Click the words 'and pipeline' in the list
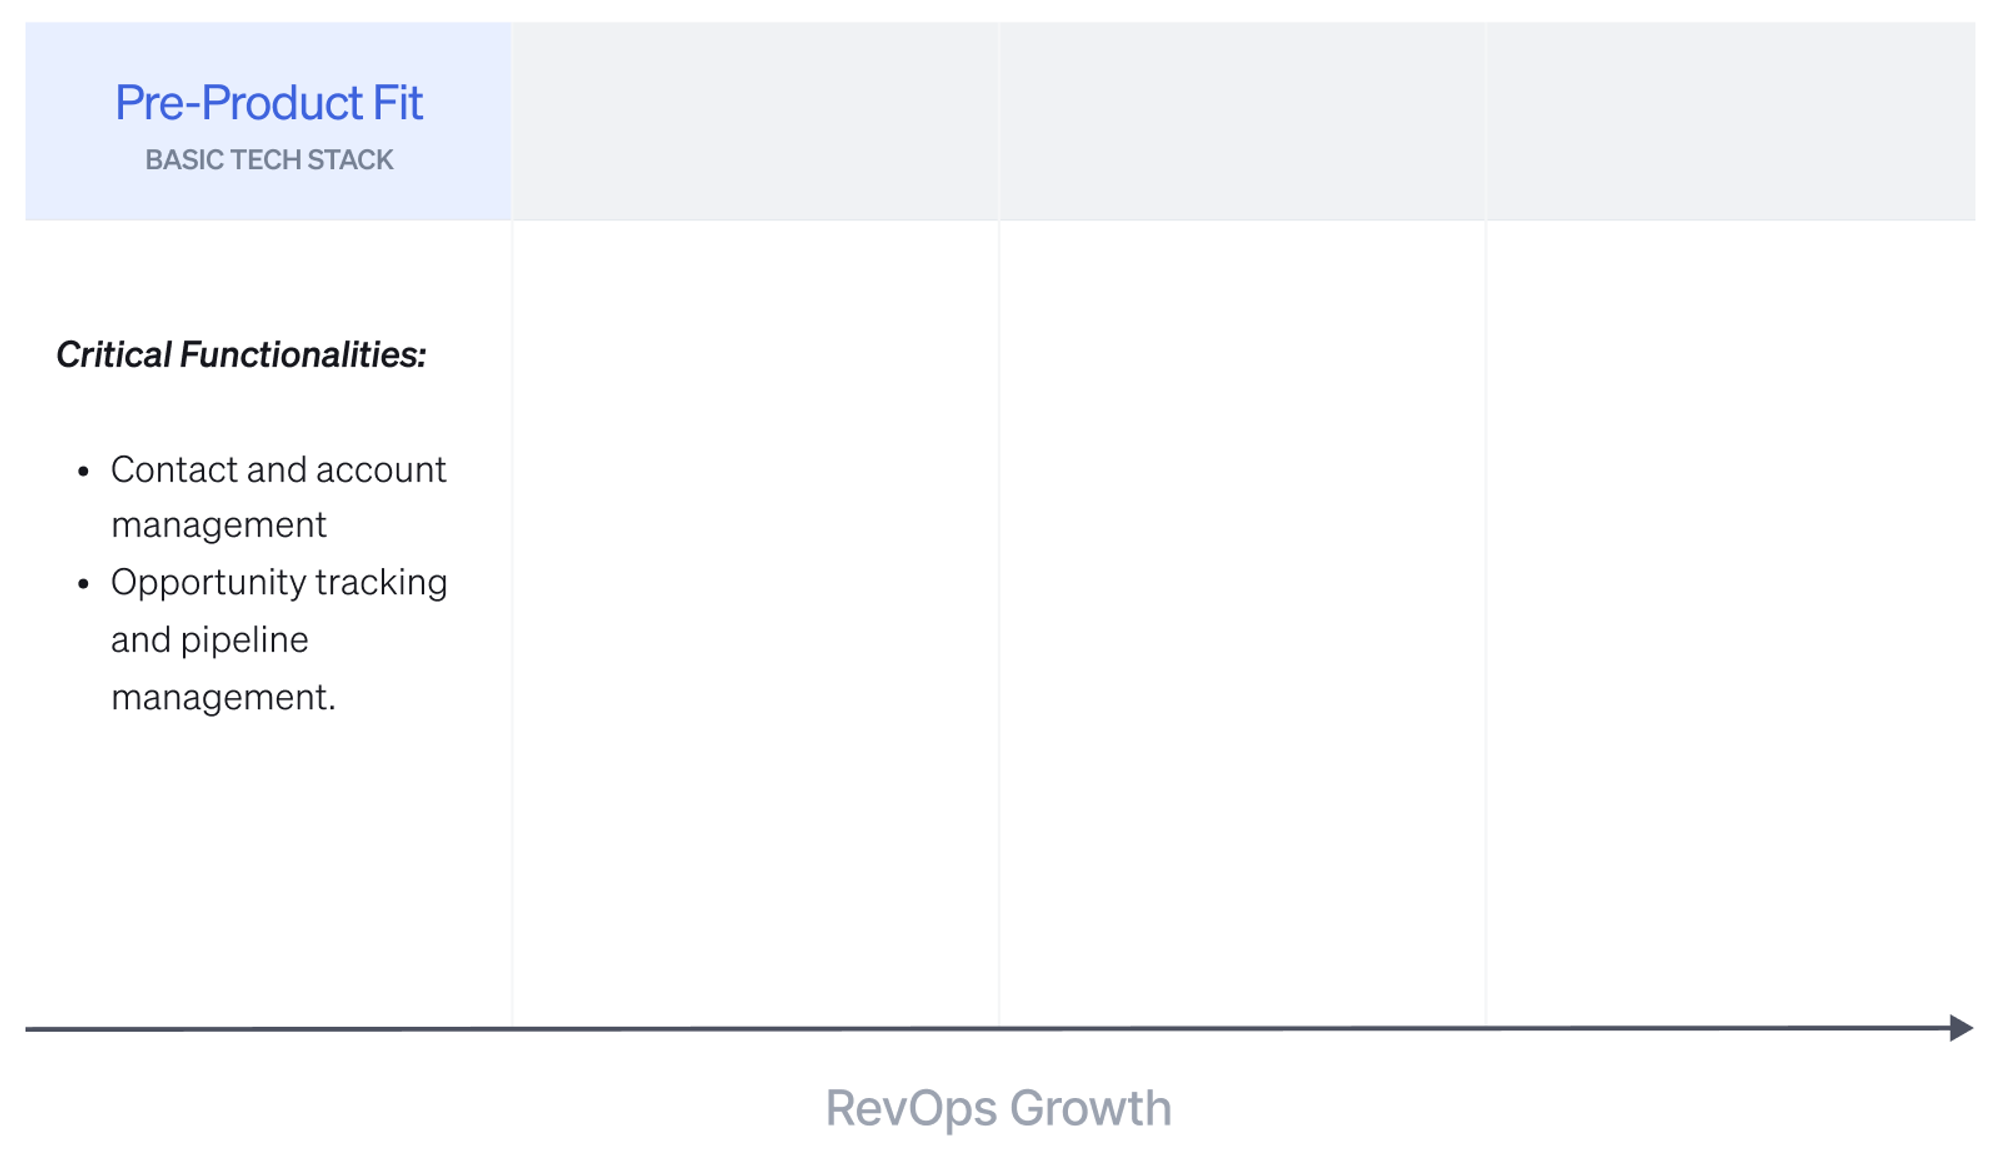Viewport: 2000px width, 1175px height. coord(209,640)
